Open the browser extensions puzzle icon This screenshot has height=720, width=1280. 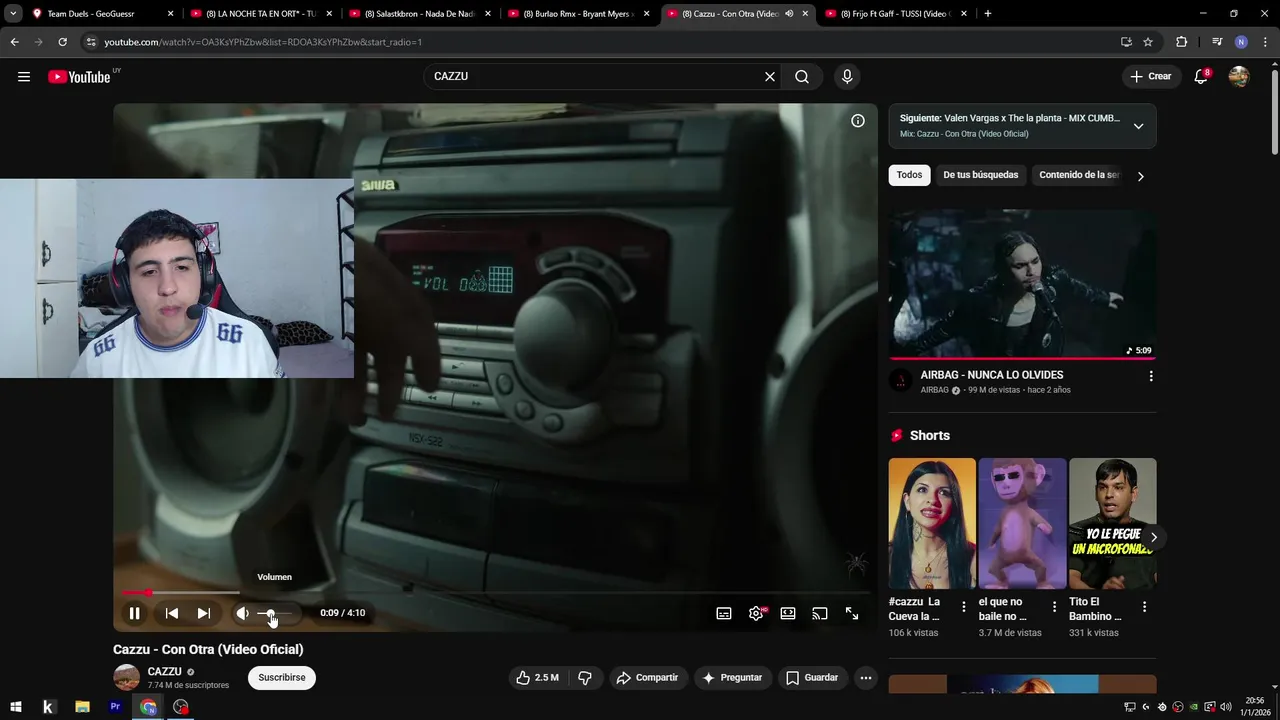1181,42
